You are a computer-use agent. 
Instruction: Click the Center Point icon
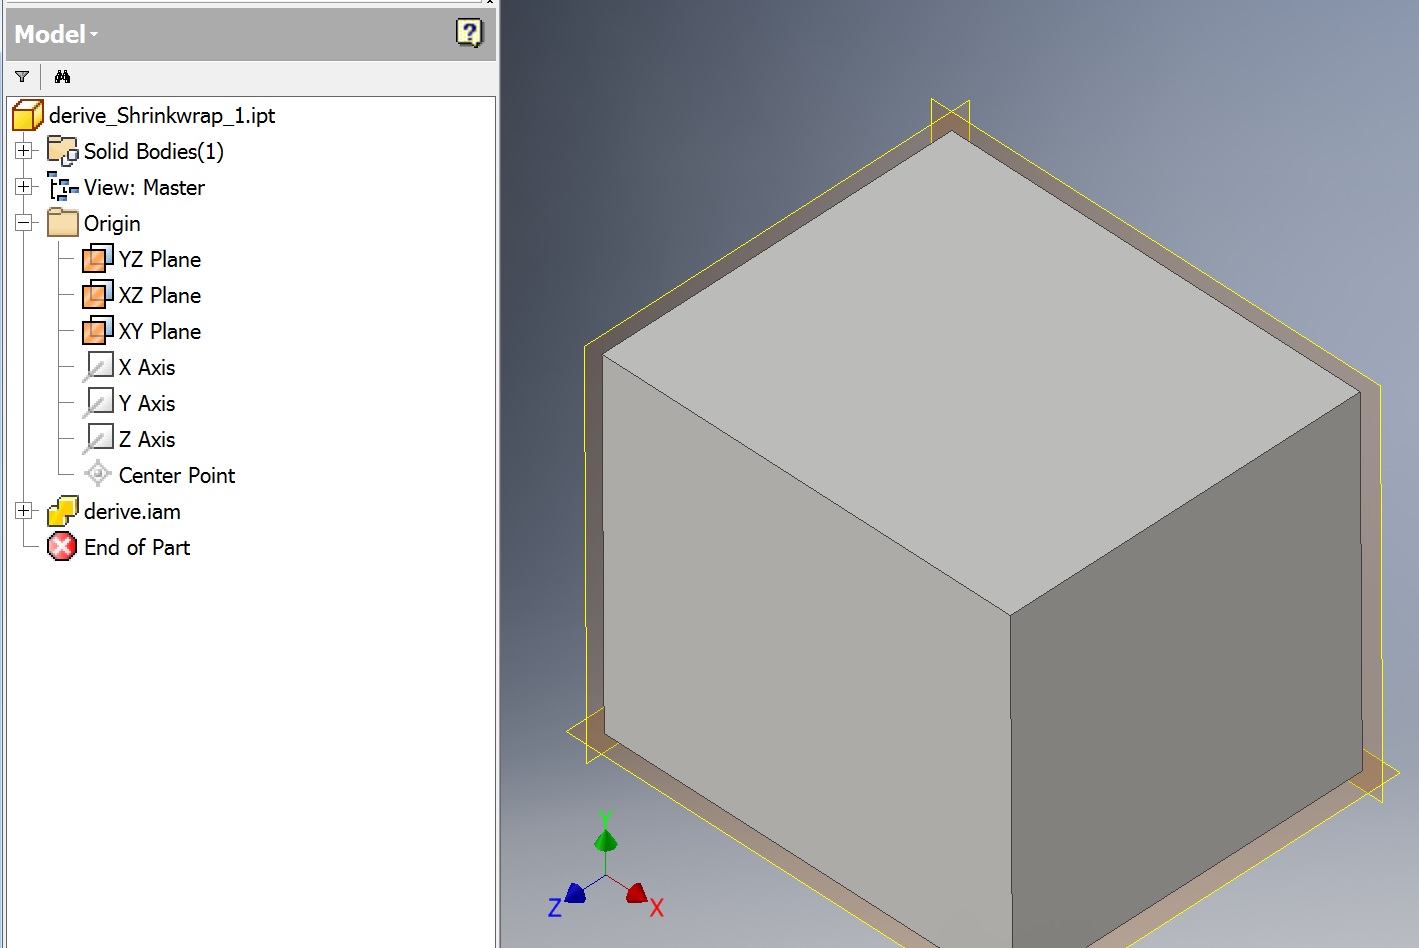pyautogui.click(x=97, y=474)
